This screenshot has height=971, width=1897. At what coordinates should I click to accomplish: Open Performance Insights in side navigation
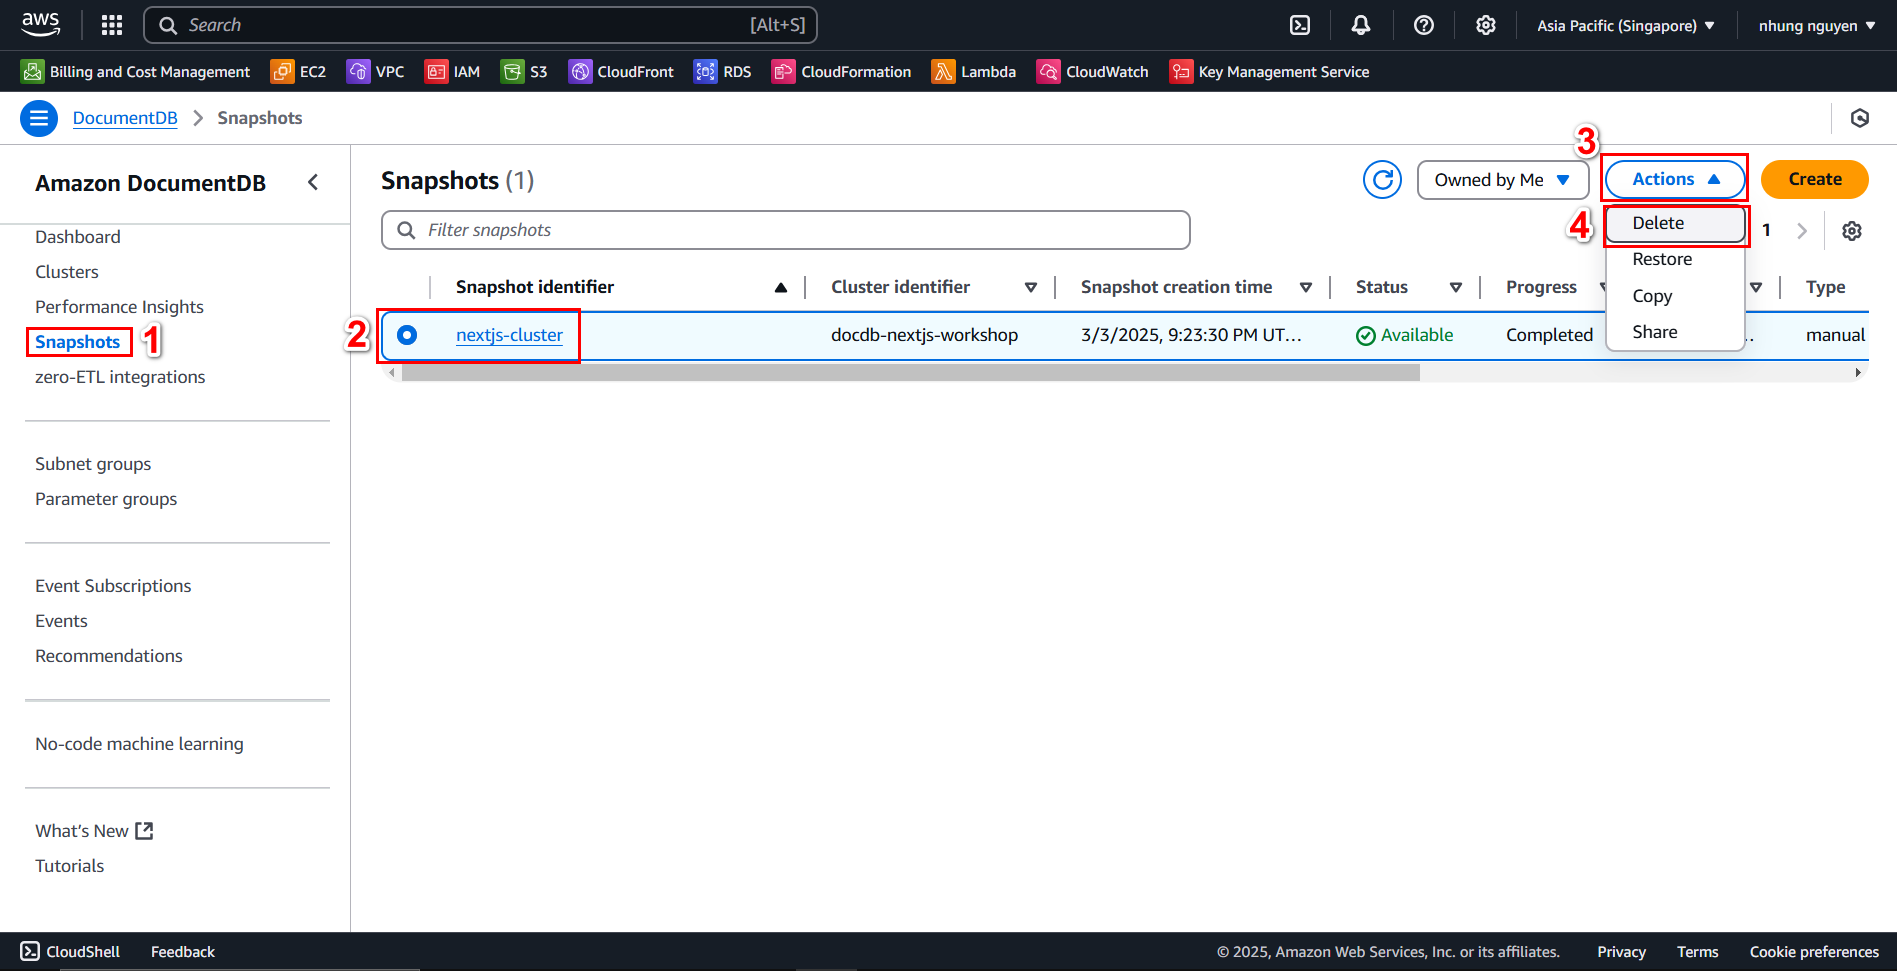(x=119, y=307)
